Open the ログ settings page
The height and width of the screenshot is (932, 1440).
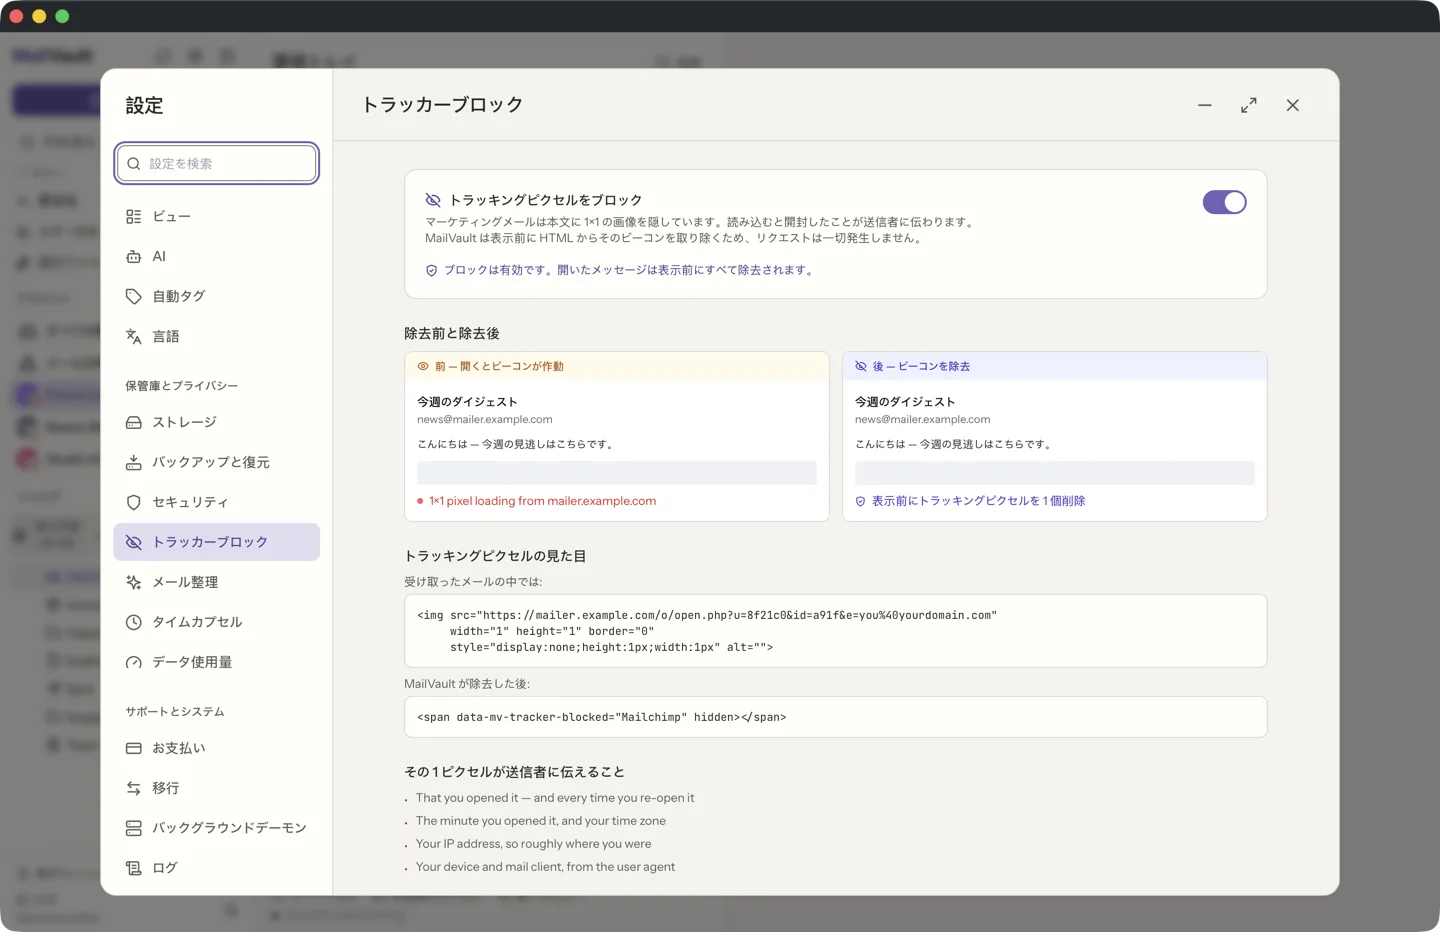click(216, 868)
